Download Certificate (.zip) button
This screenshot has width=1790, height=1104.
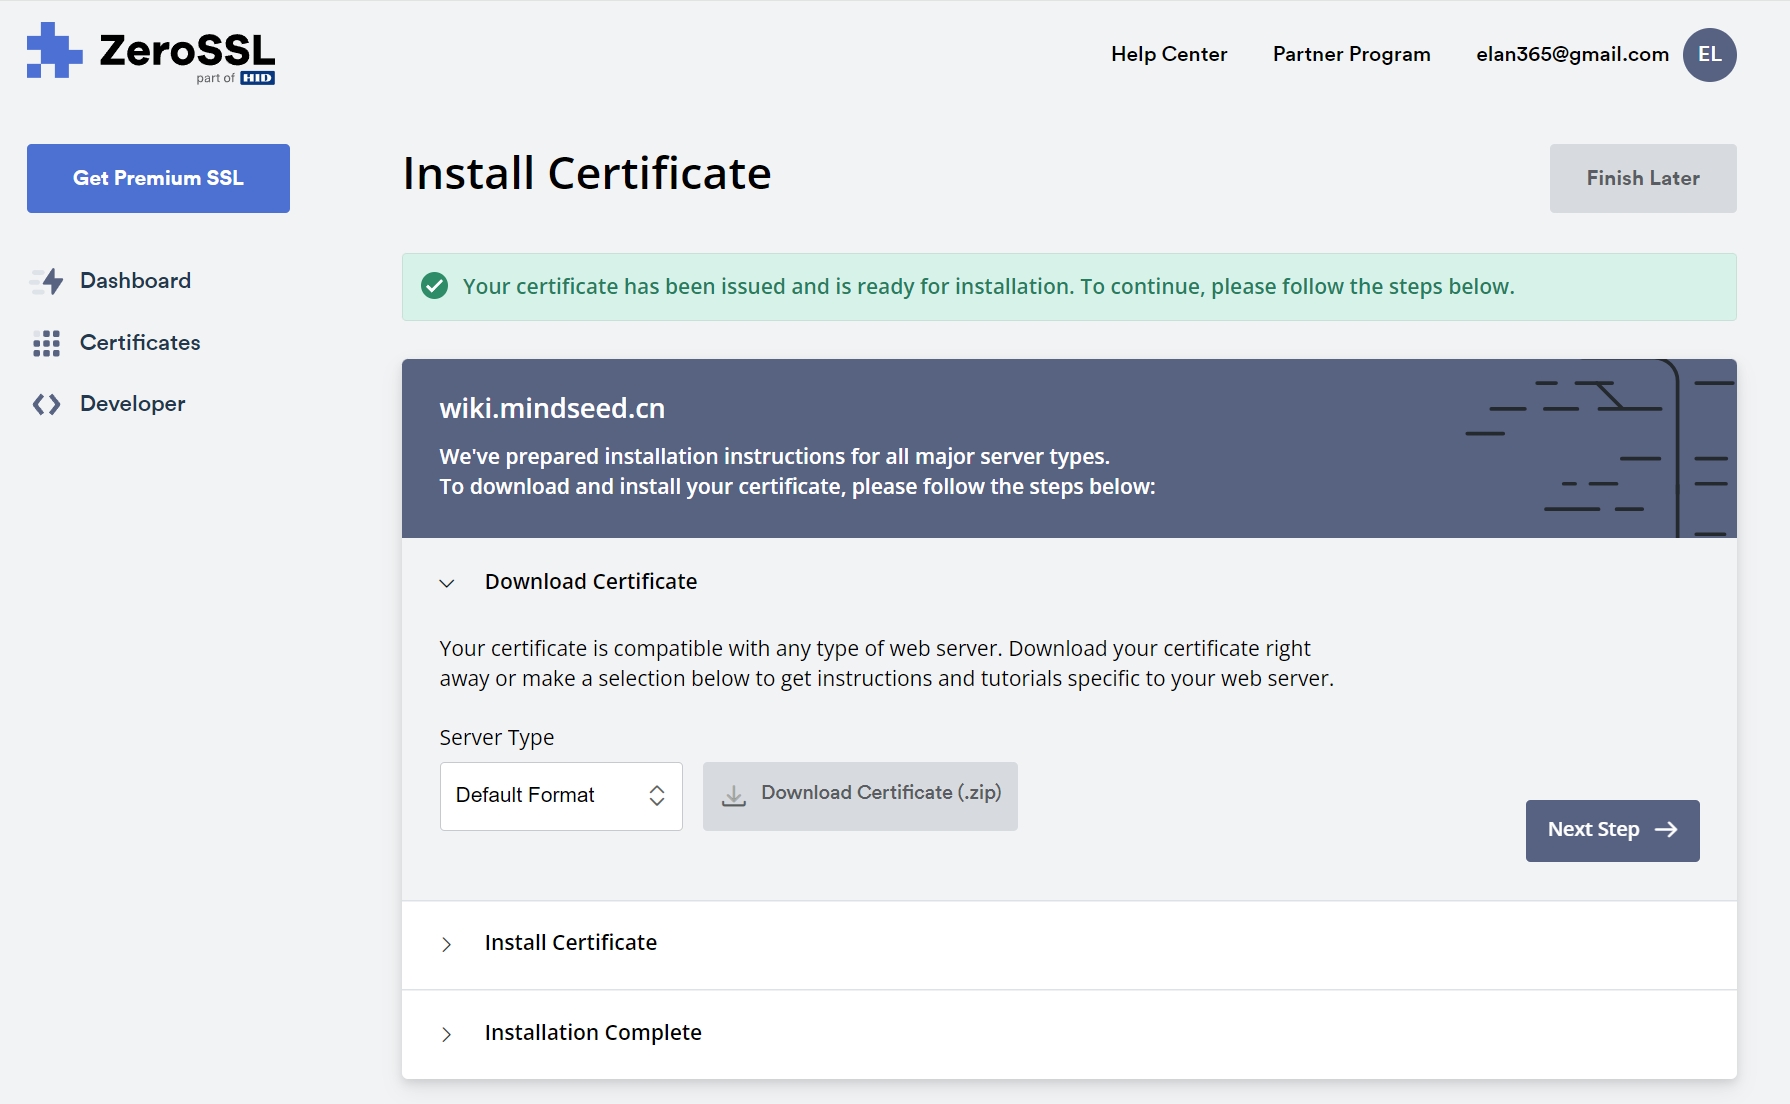pos(860,796)
